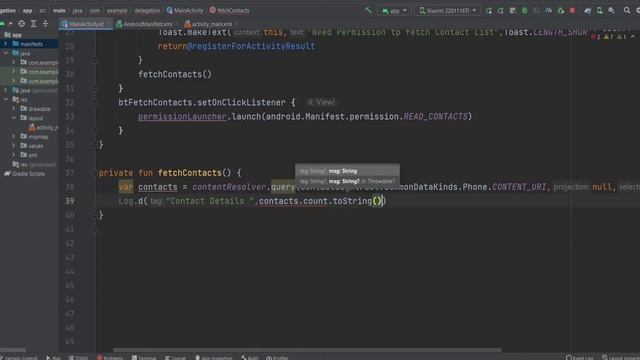Collapse the res folder

point(5,99)
